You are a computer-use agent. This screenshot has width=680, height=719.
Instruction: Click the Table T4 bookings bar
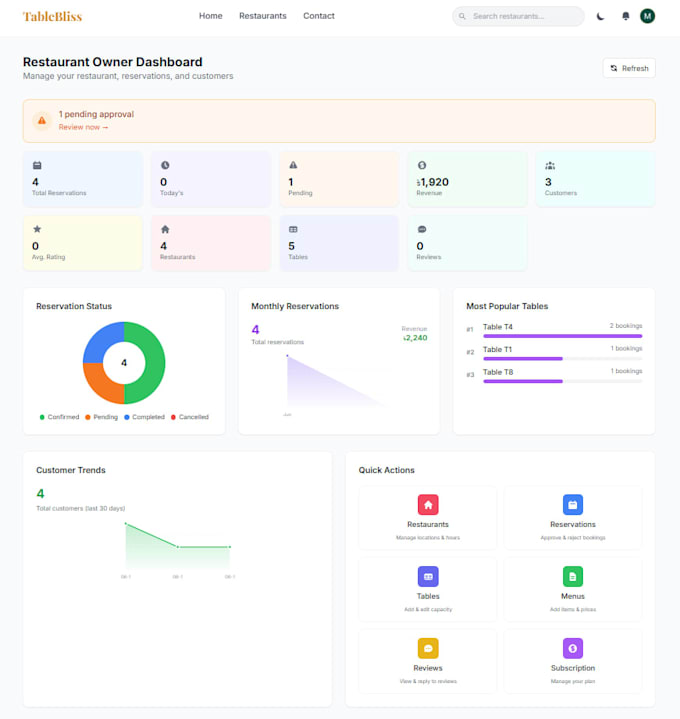click(563, 336)
